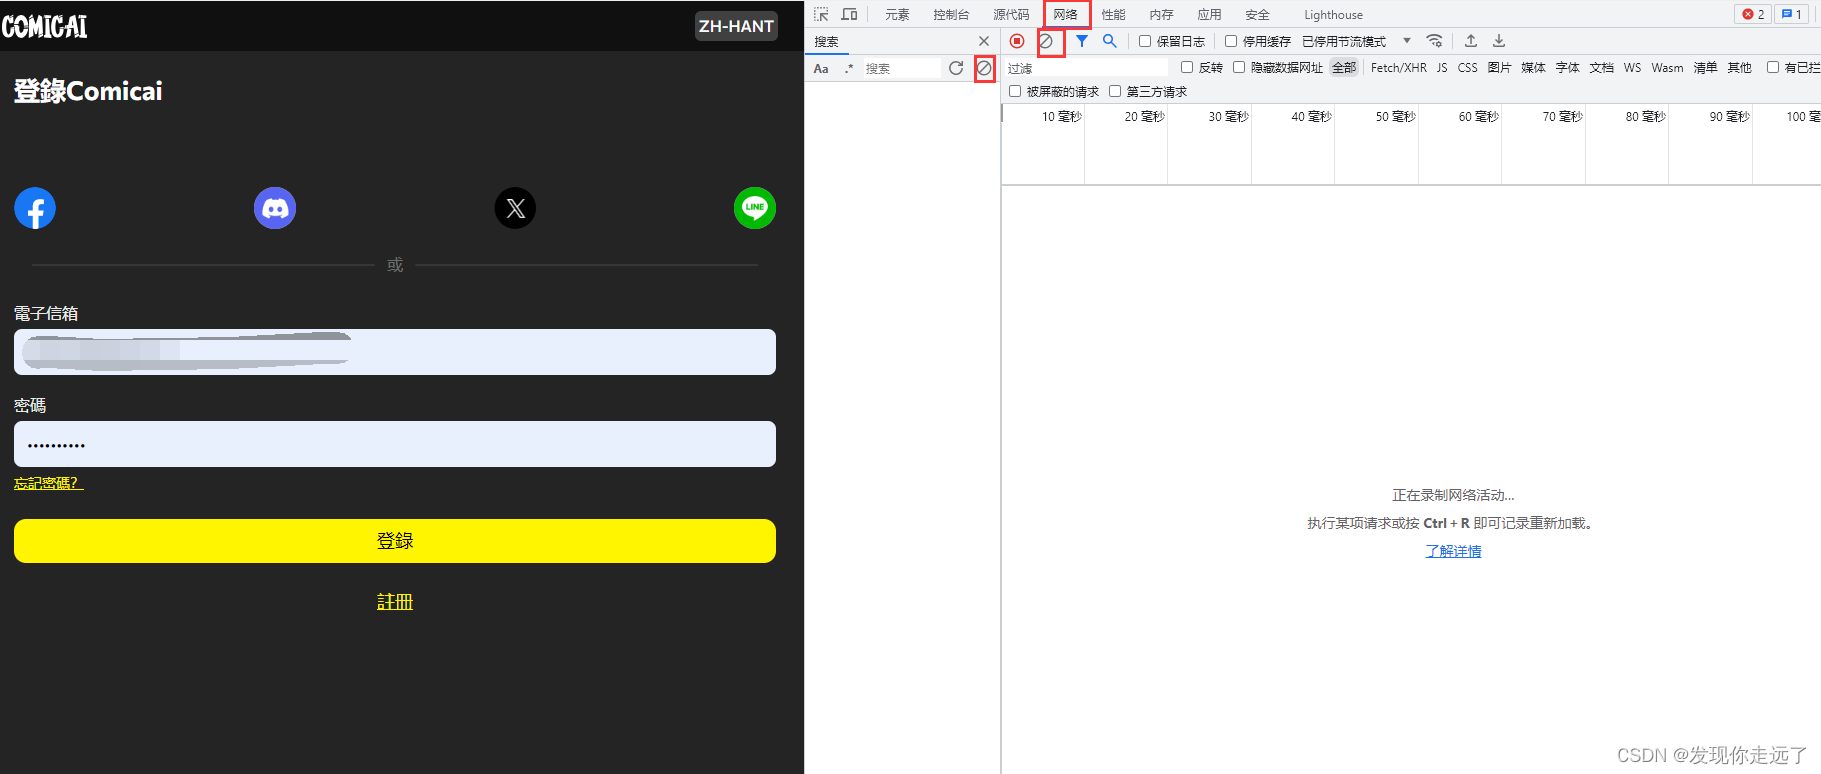1821x774 pixels.
Task: Open network conditions wifi icon
Action: click(1434, 41)
